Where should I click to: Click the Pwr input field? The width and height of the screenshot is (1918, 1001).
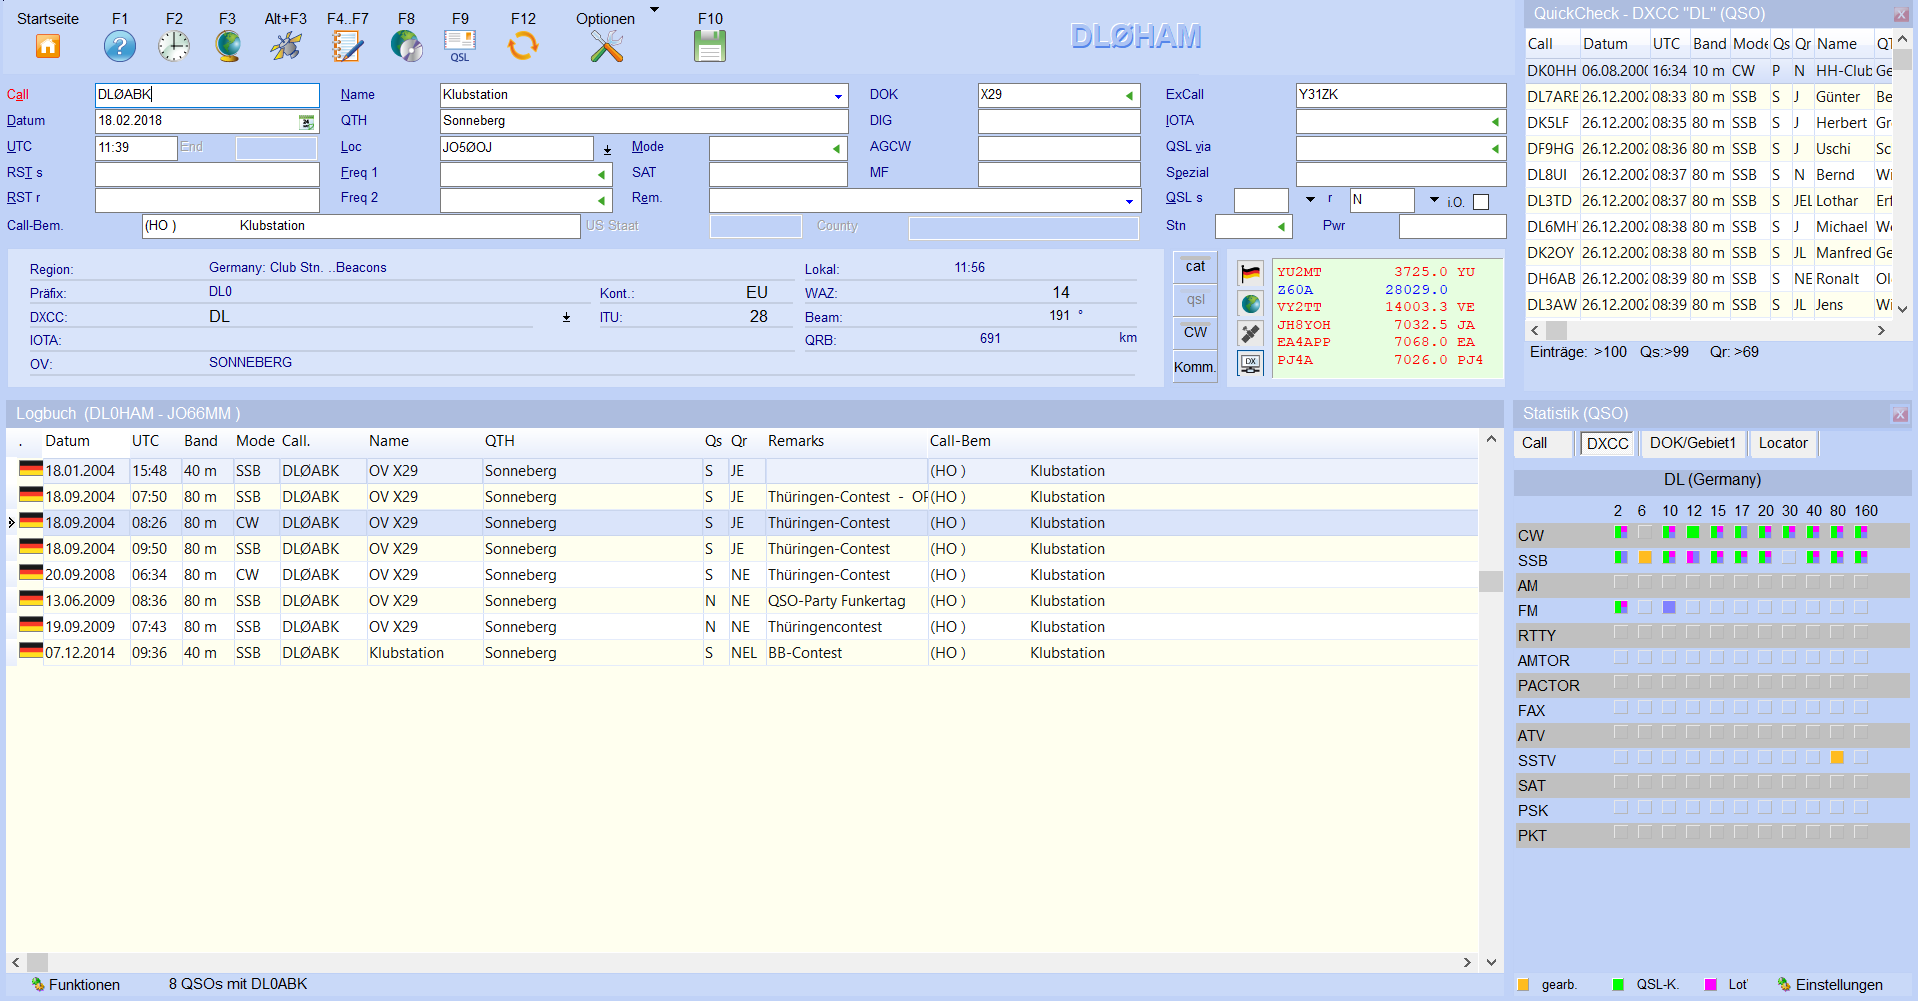1452,227
